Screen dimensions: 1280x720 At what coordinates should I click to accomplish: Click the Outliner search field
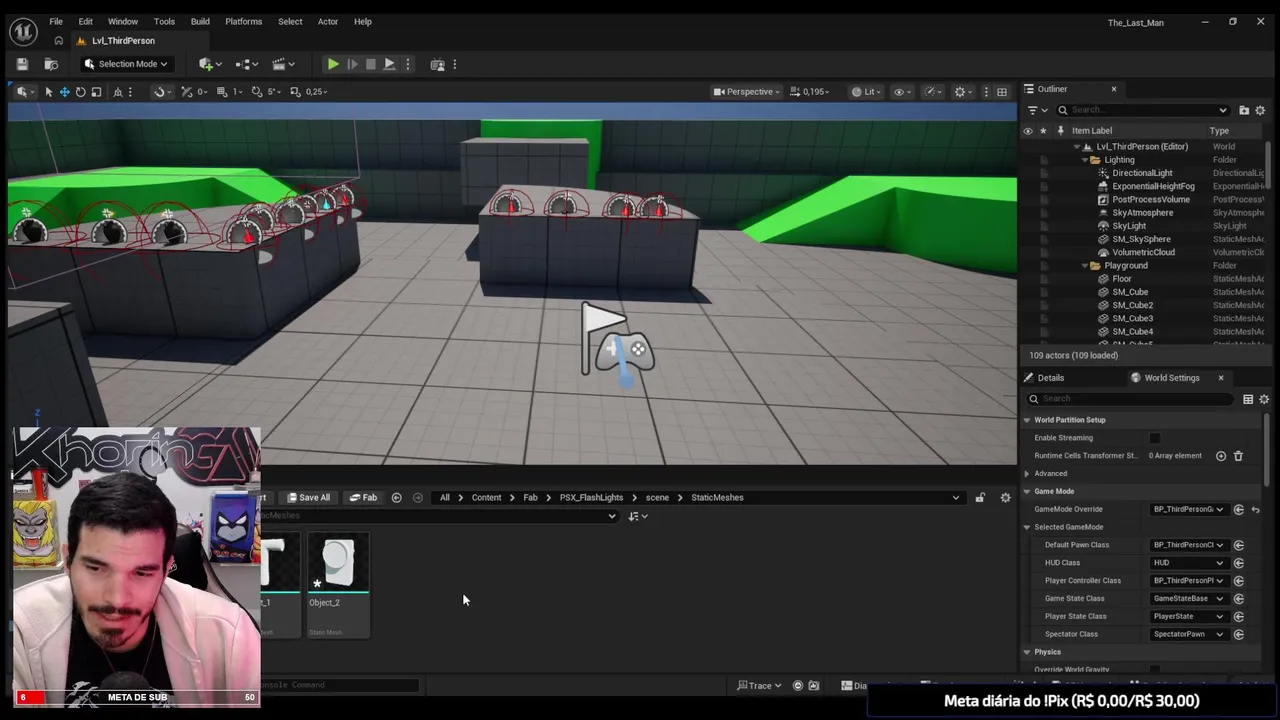tap(1142, 110)
